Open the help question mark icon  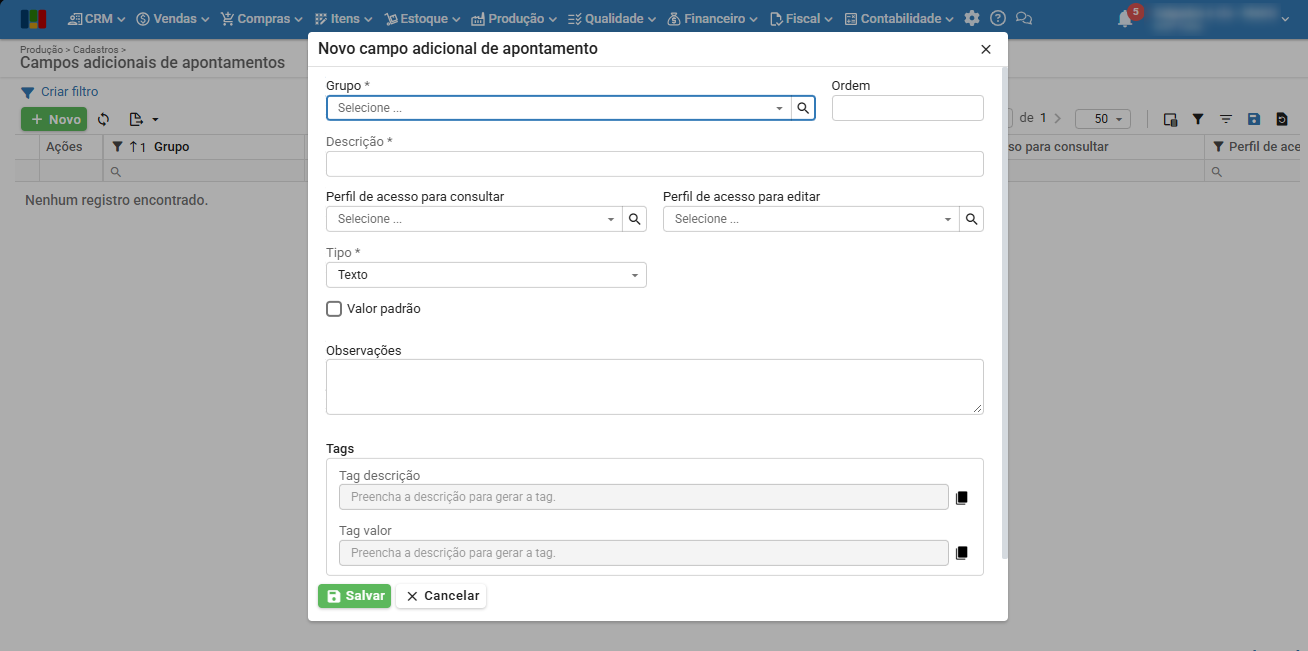coord(997,19)
